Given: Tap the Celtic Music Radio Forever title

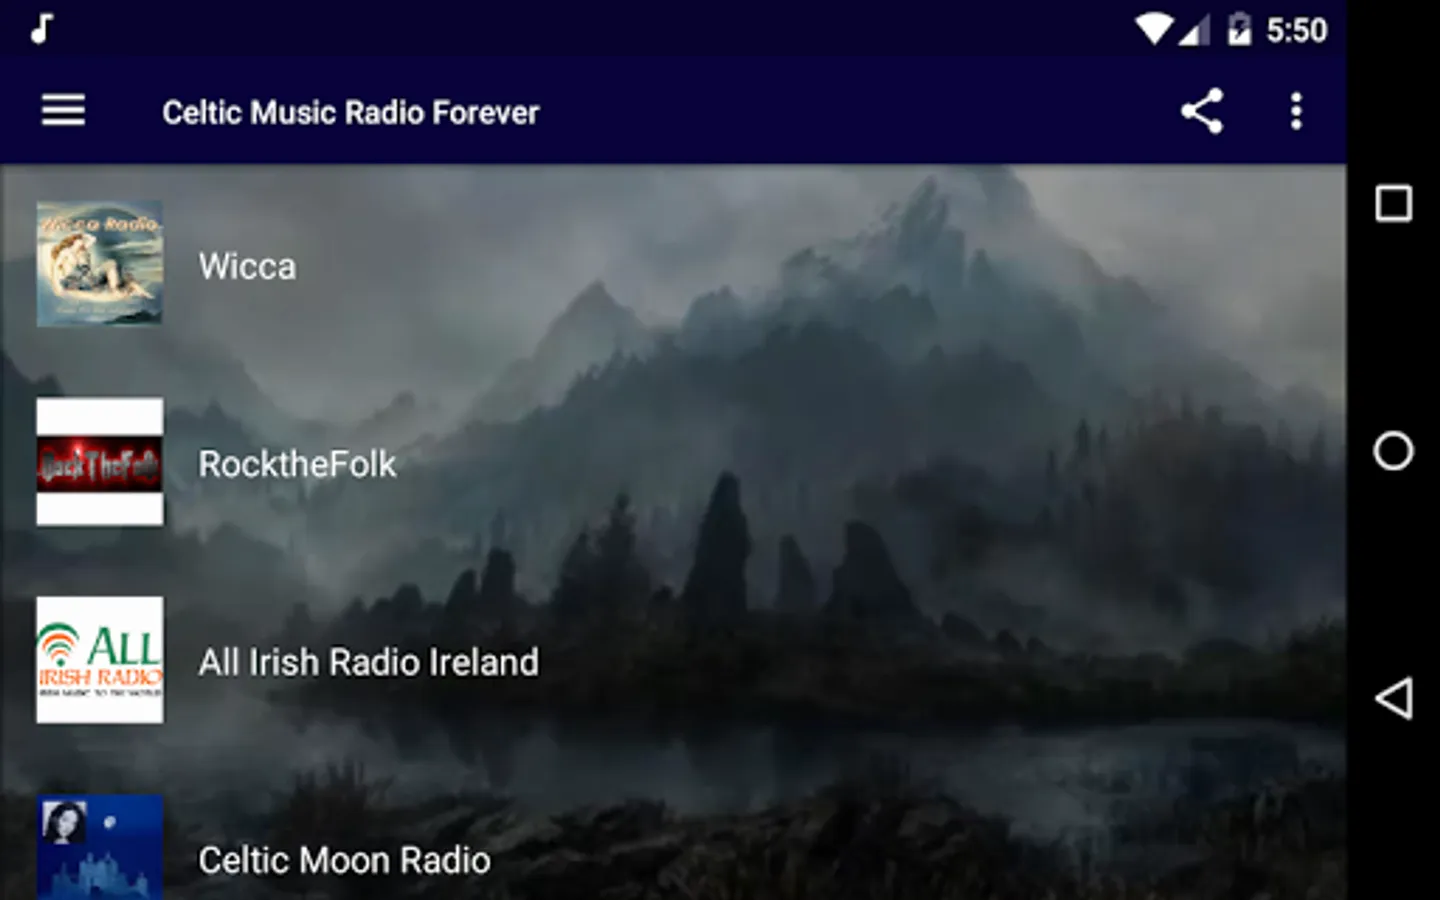Looking at the screenshot, I should (350, 112).
